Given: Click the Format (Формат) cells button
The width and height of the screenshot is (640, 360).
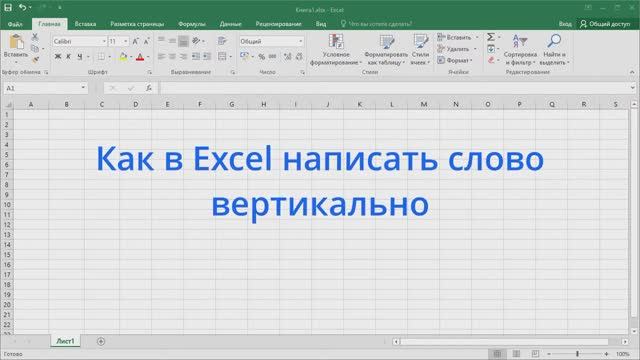Looking at the screenshot, I should (x=455, y=60).
